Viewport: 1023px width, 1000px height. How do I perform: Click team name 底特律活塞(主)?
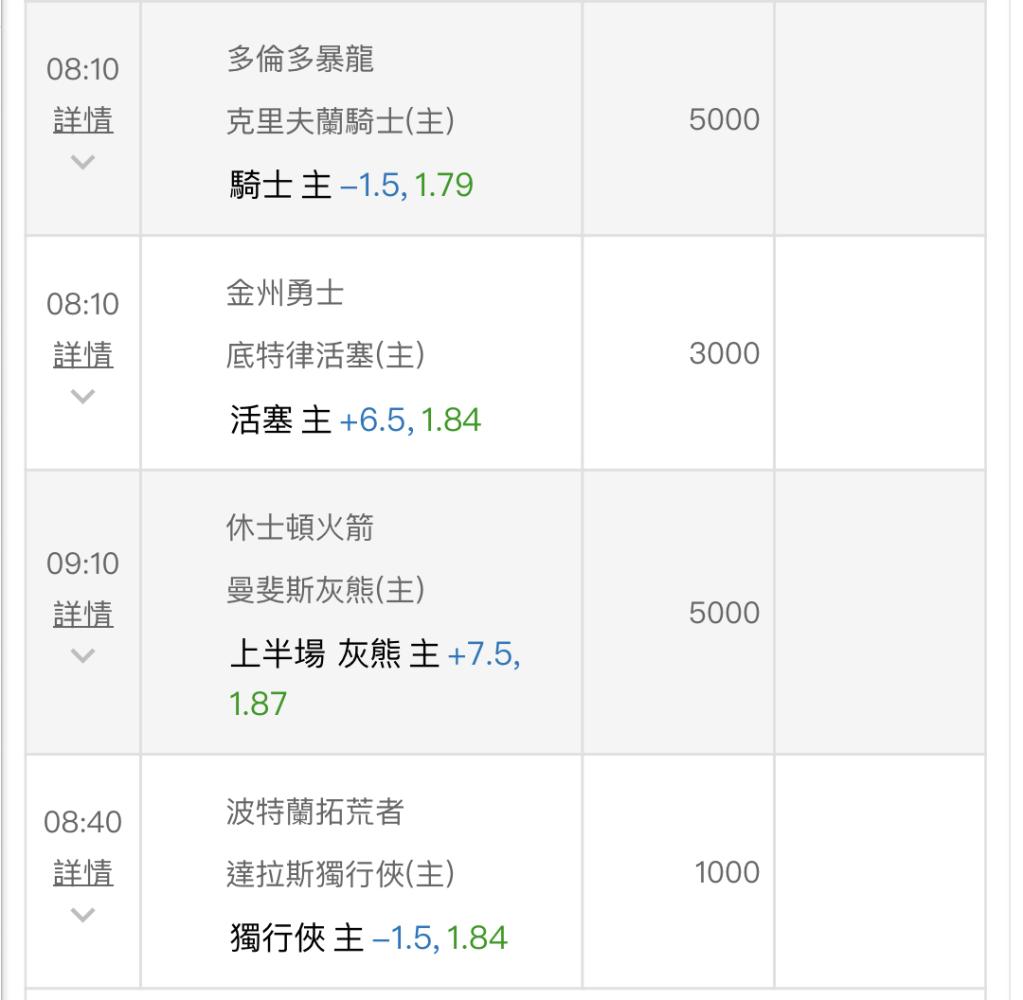[325, 356]
